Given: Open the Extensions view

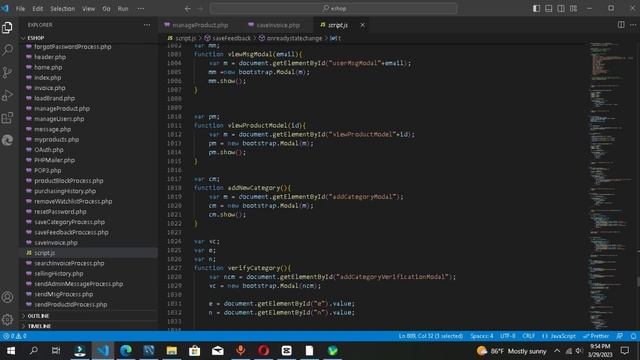Looking at the screenshot, I should (7, 118).
